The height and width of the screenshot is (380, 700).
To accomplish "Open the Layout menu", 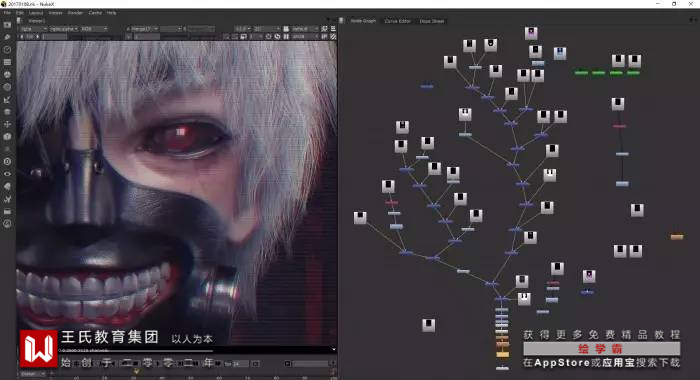I will pyautogui.click(x=36, y=13).
